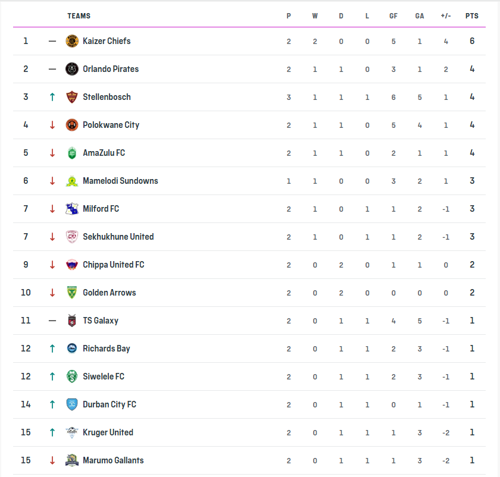
Task: Click the Kaizer Chiefs club crest
Action: click(x=72, y=41)
